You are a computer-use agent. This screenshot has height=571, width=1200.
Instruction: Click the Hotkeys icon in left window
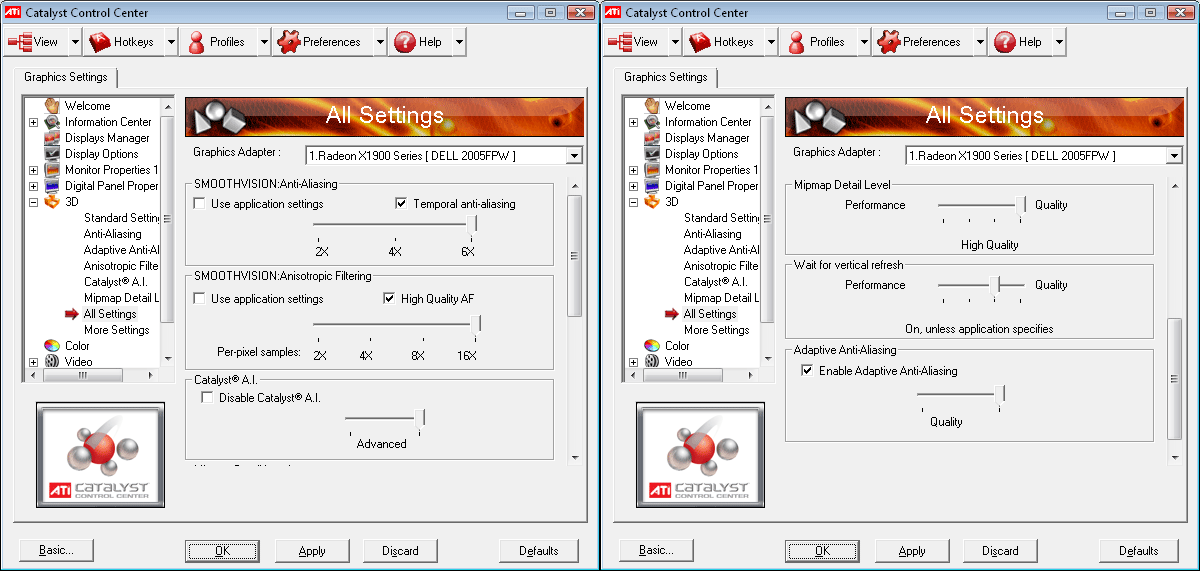pyautogui.click(x=99, y=42)
